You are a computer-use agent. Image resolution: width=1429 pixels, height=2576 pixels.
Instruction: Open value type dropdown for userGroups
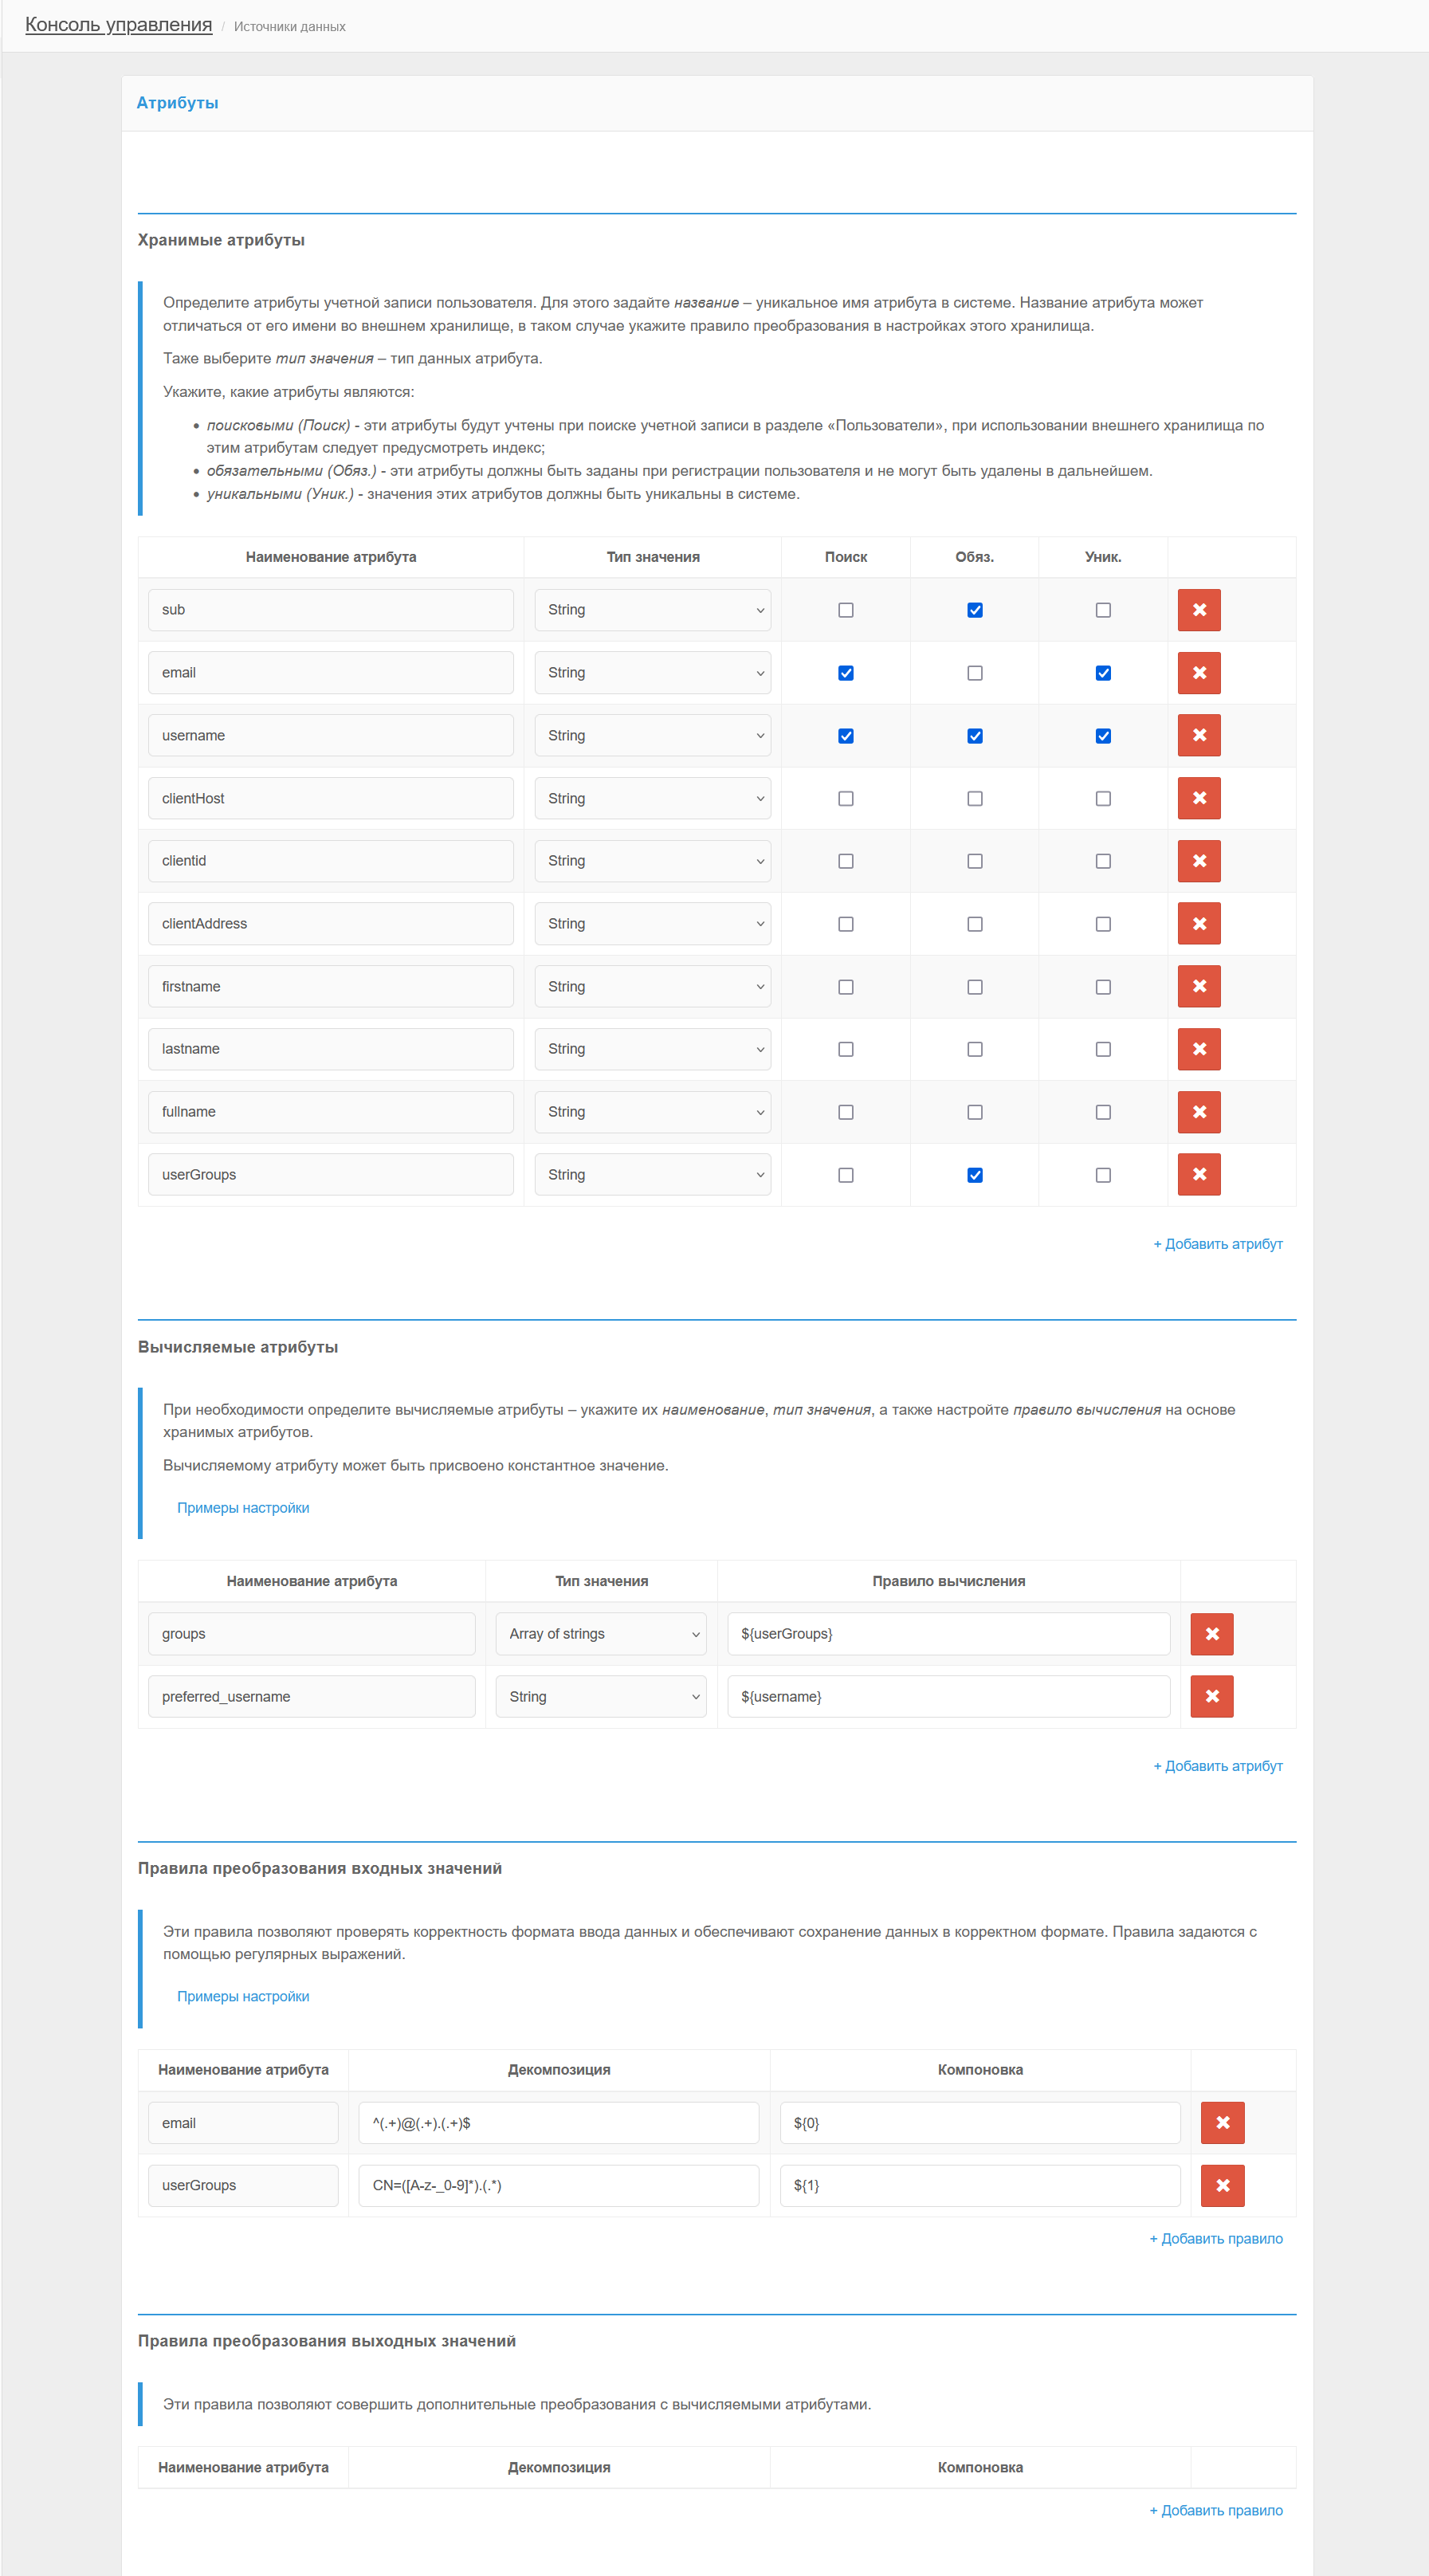point(652,1174)
